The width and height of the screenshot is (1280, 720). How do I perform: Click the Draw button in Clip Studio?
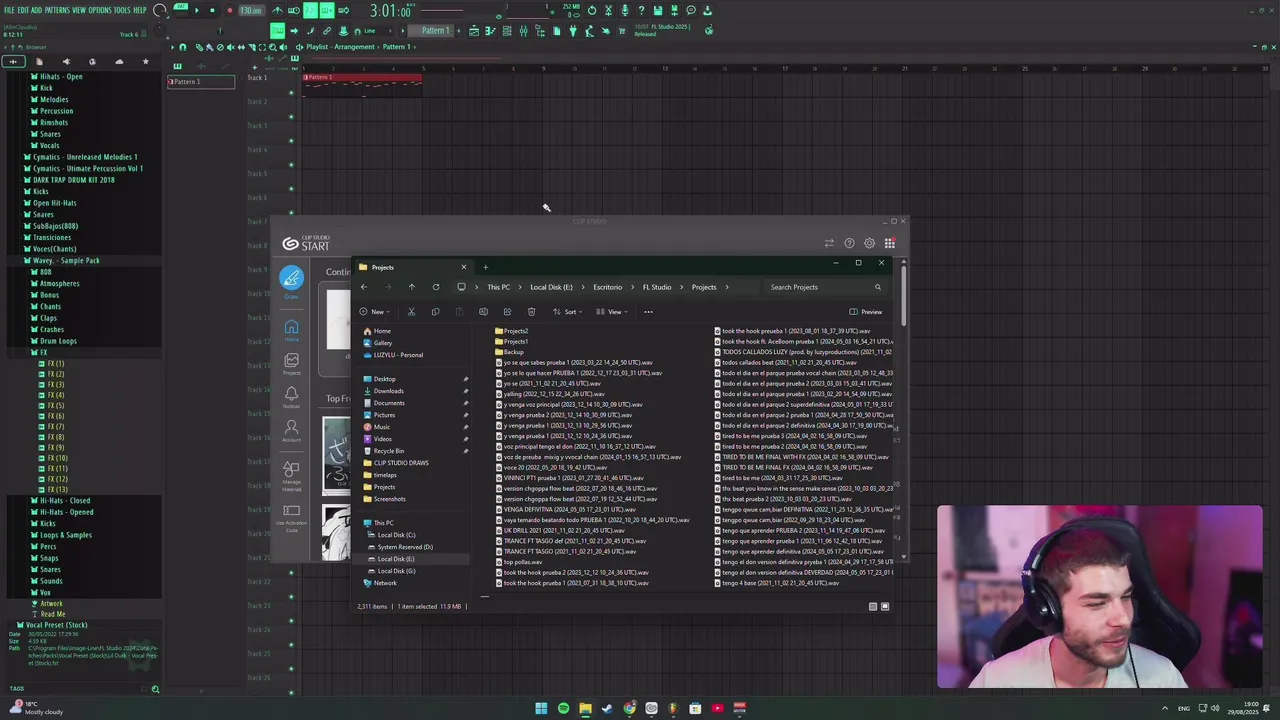(x=291, y=281)
